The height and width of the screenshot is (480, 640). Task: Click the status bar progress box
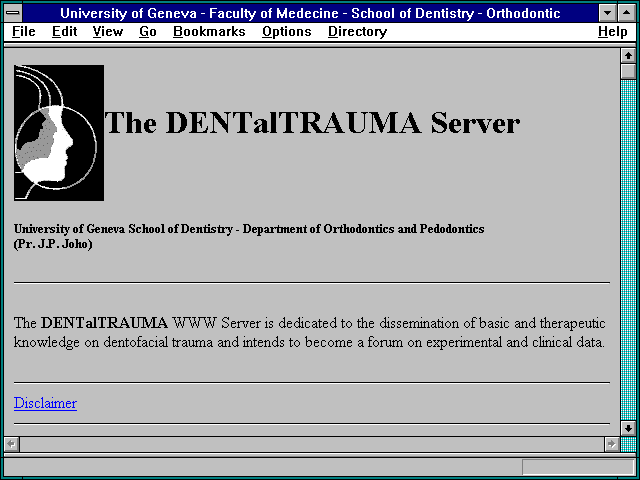pyautogui.click(x=578, y=467)
